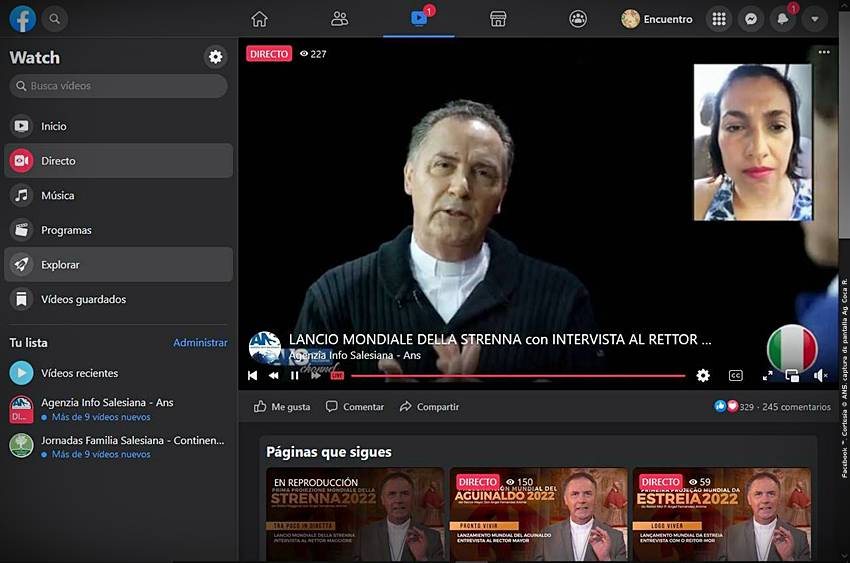Click the Me gusta button
The image size is (850, 563).
pyautogui.click(x=282, y=407)
